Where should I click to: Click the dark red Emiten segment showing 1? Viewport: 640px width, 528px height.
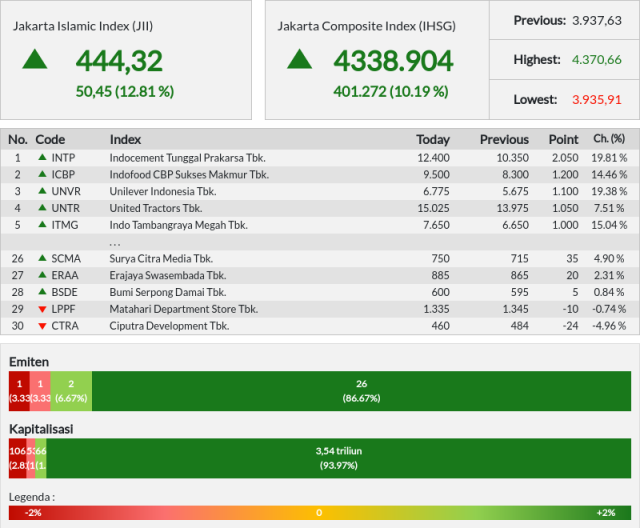coord(19,391)
